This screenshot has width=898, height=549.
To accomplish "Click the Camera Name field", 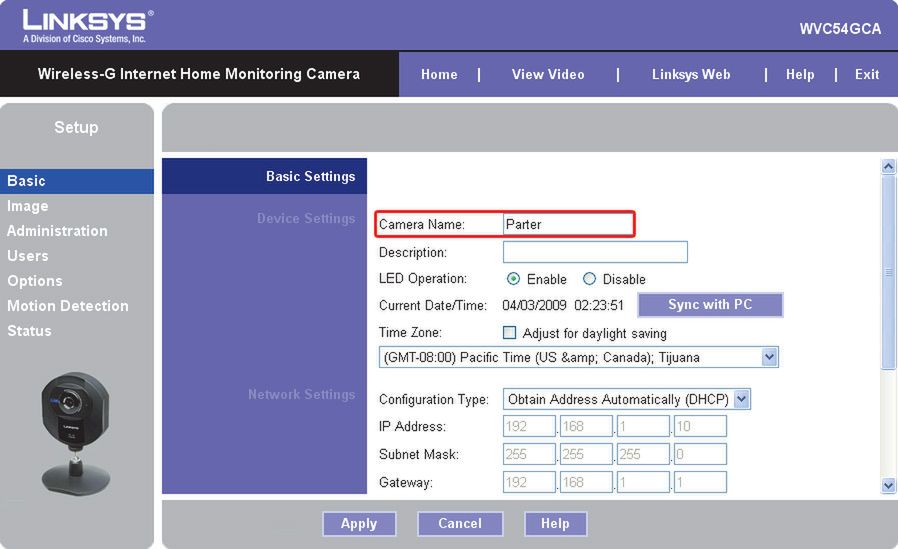I will [568, 224].
